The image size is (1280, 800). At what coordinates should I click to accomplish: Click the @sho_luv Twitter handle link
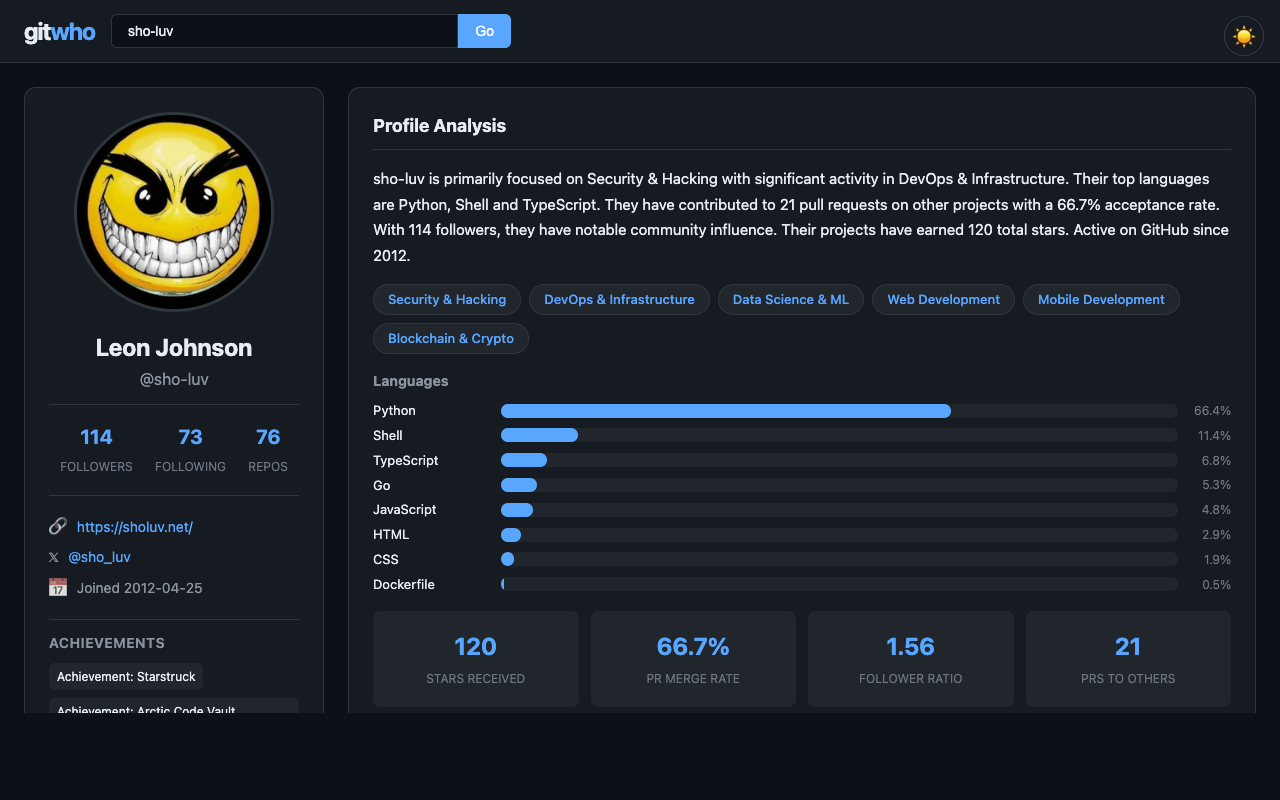[x=99, y=556]
